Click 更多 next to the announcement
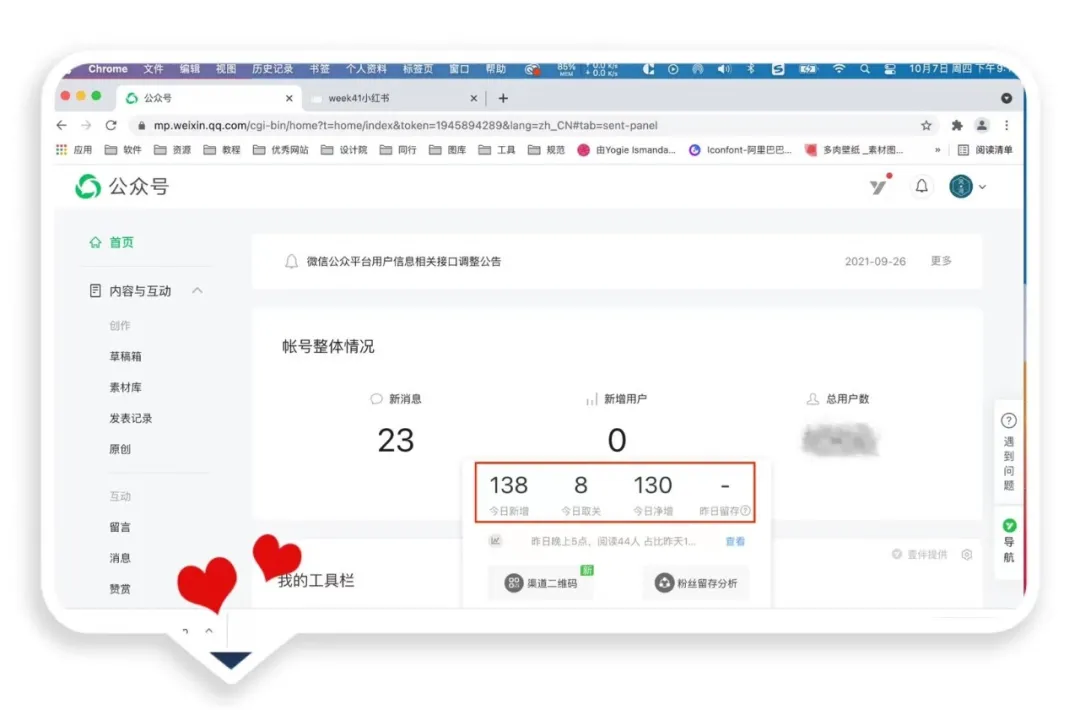The image size is (1080, 710). point(941,260)
